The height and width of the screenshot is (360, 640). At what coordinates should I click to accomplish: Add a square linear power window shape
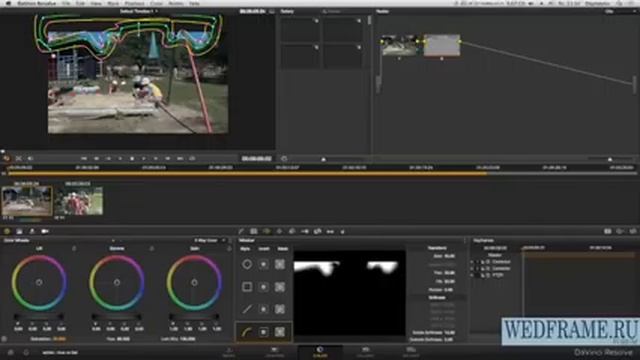(247, 287)
